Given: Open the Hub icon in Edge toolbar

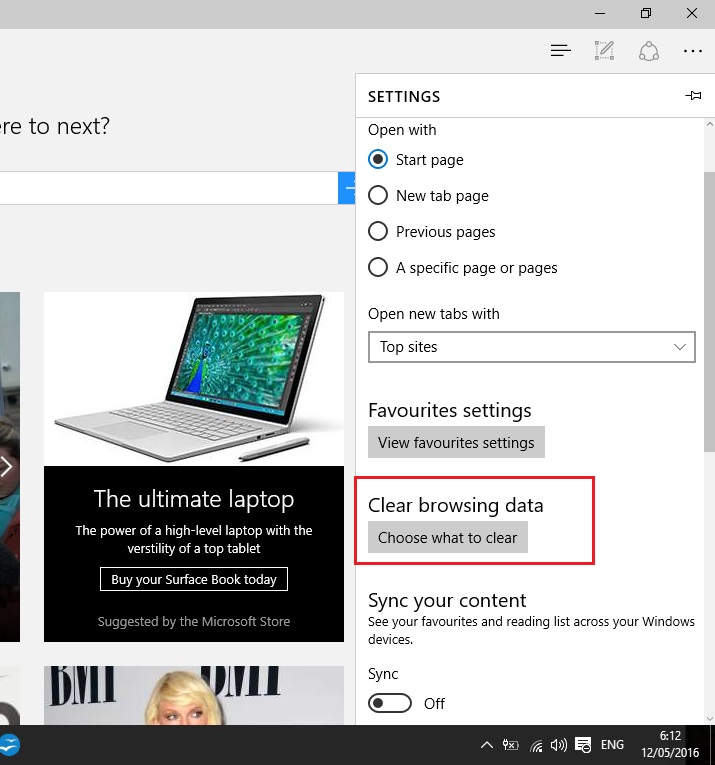Looking at the screenshot, I should coord(560,50).
